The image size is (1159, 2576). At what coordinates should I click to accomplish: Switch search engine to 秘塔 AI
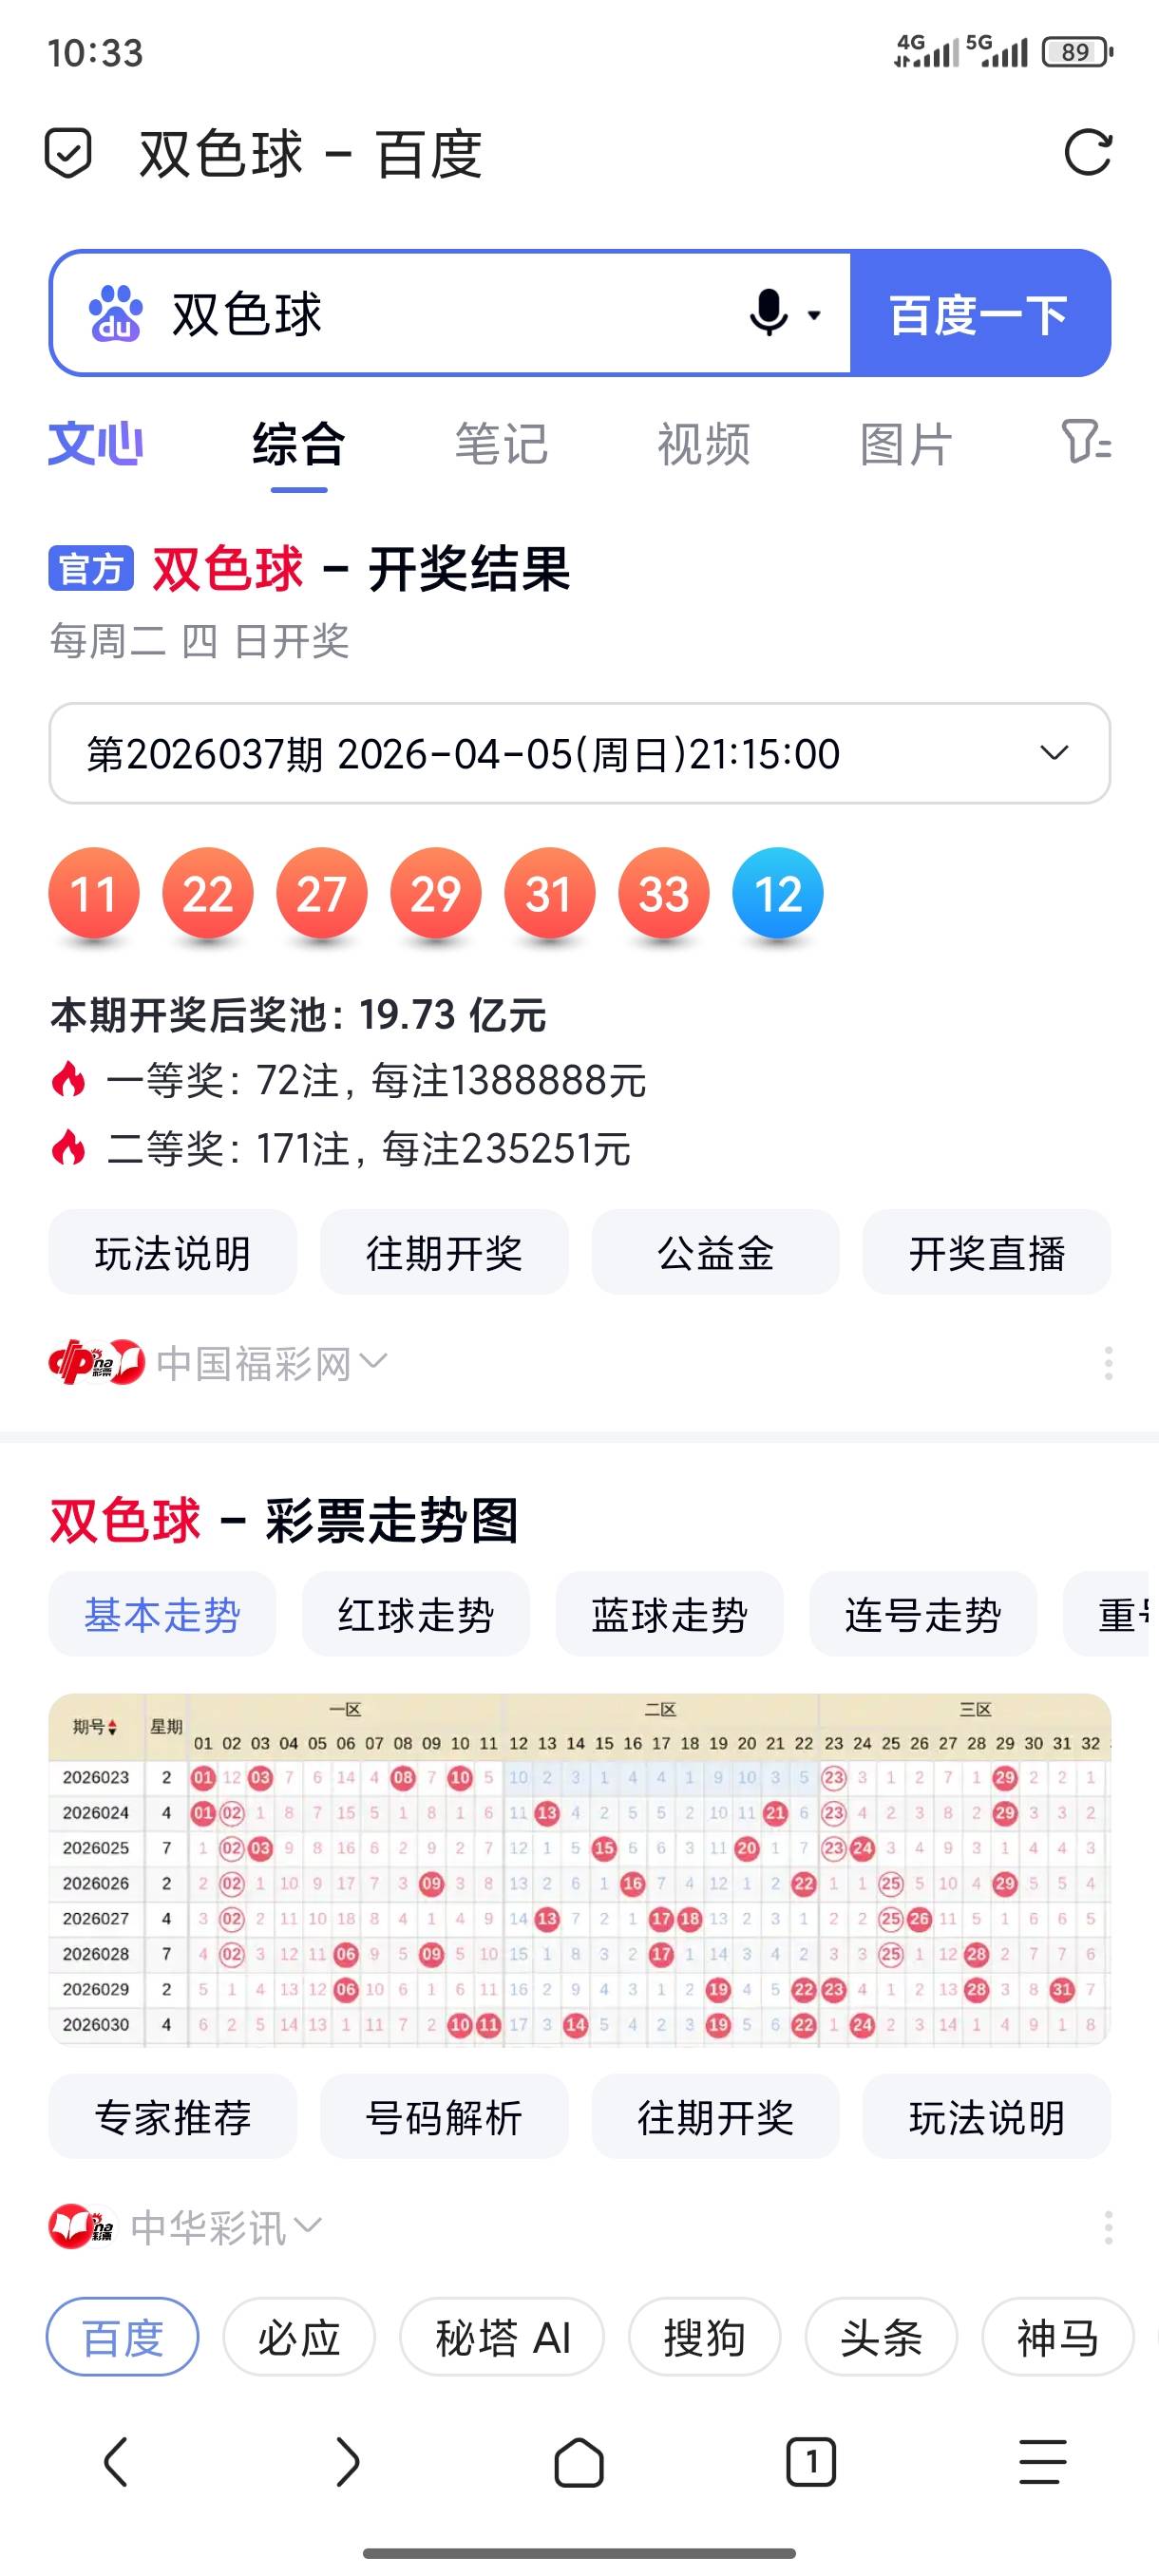pyautogui.click(x=502, y=2337)
